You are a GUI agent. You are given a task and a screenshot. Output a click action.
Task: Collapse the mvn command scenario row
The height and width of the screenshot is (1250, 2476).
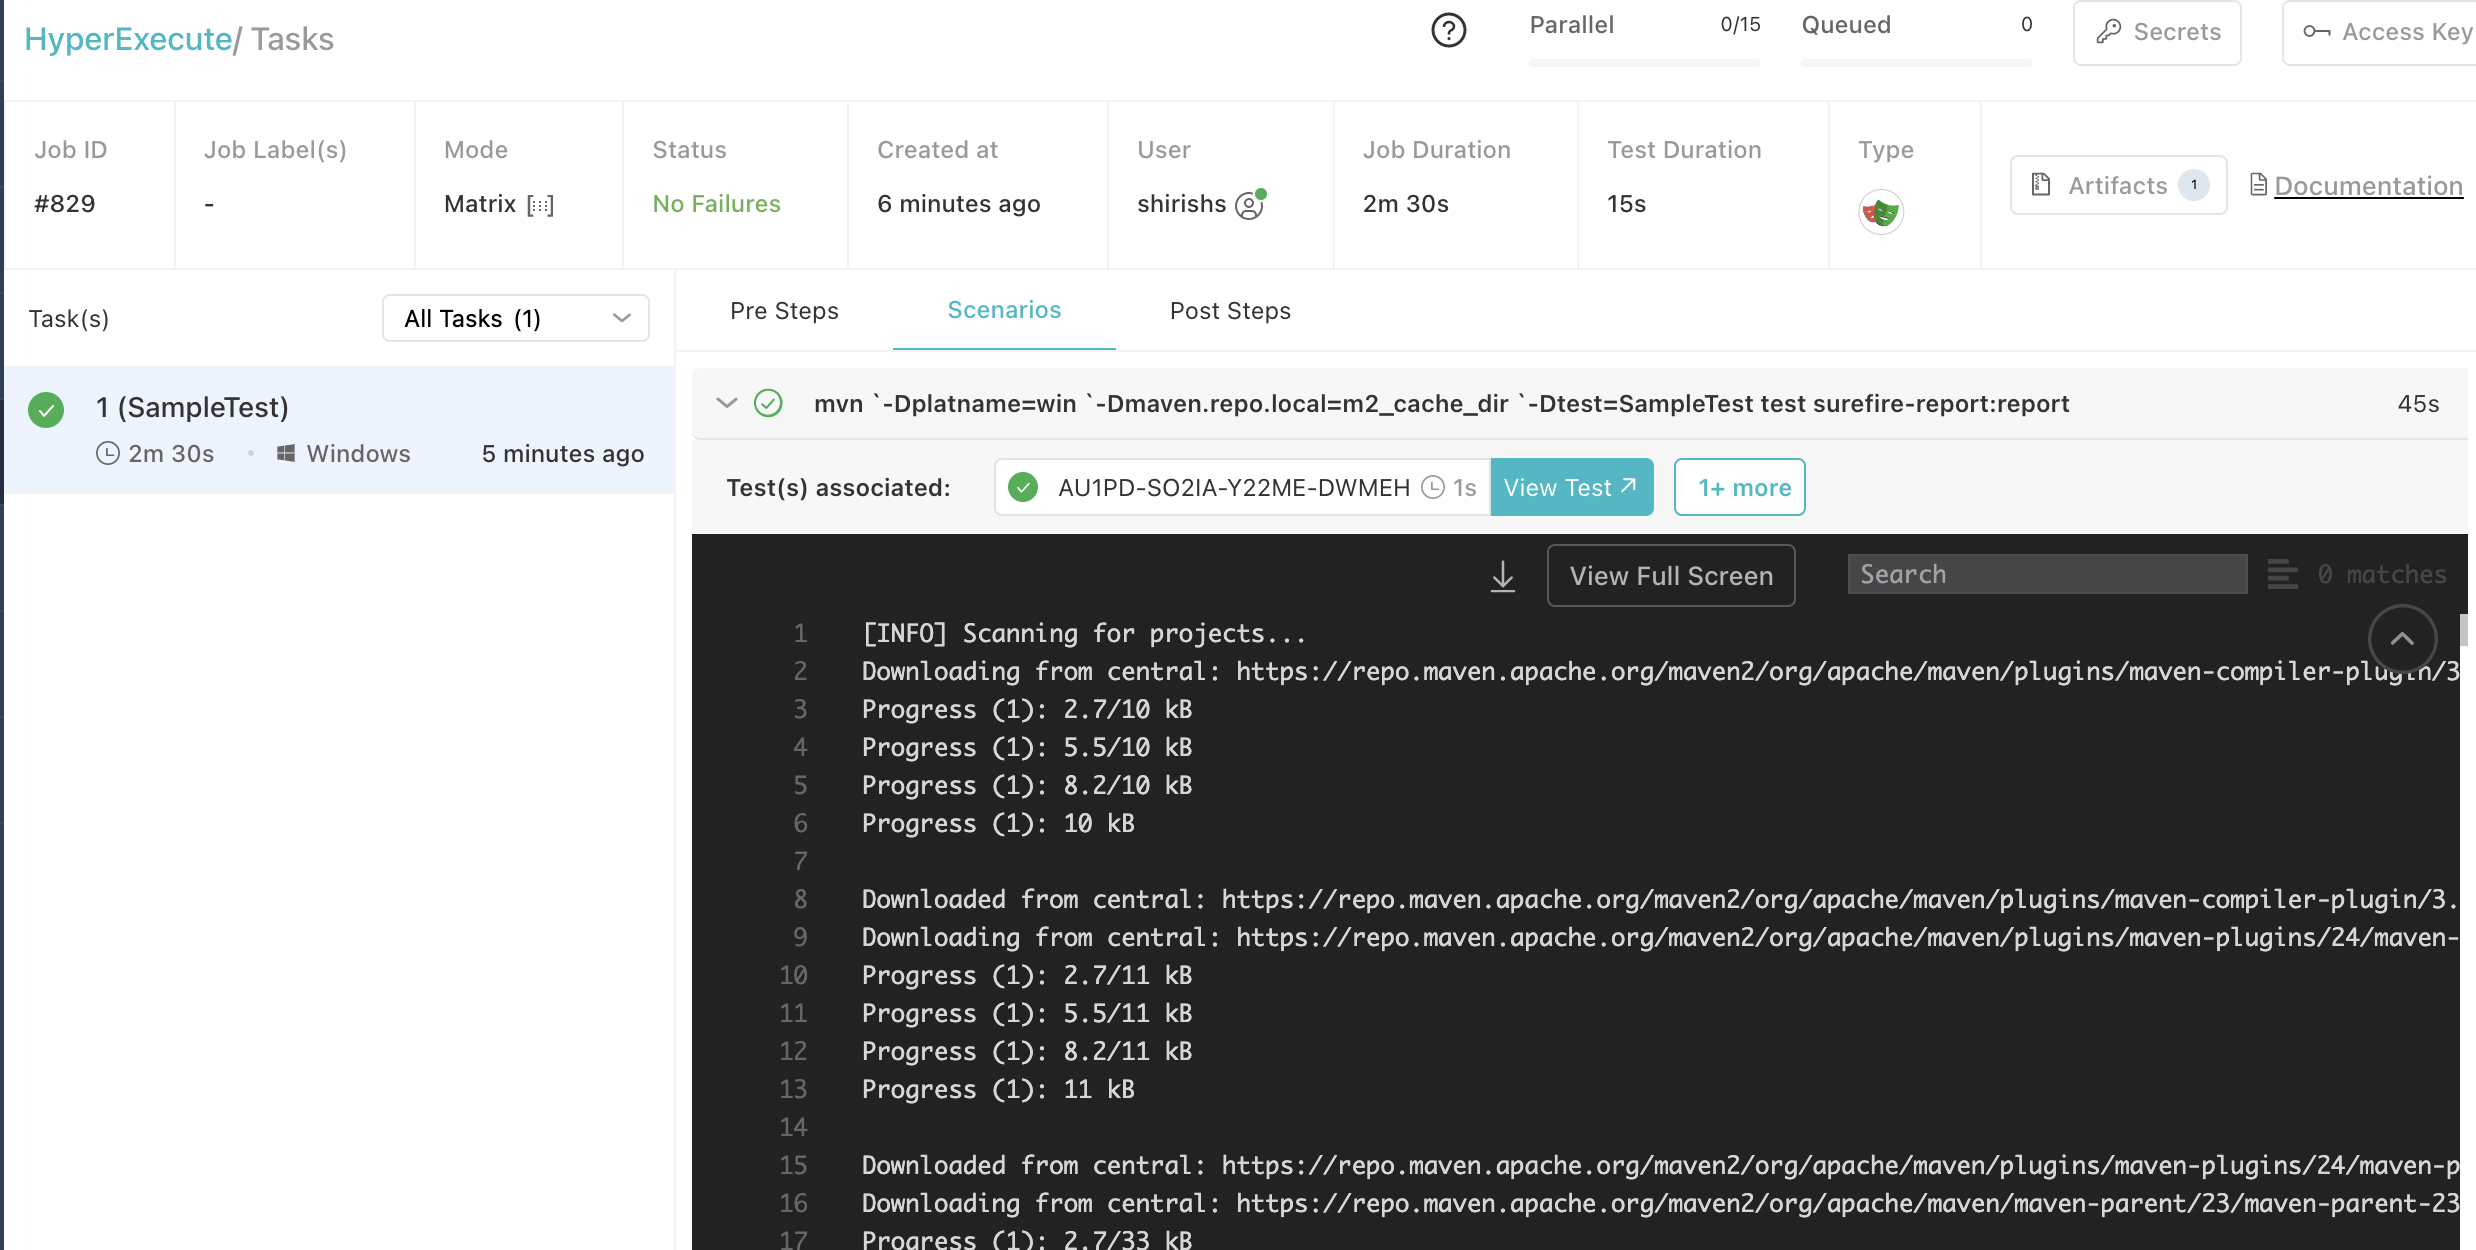tap(727, 403)
